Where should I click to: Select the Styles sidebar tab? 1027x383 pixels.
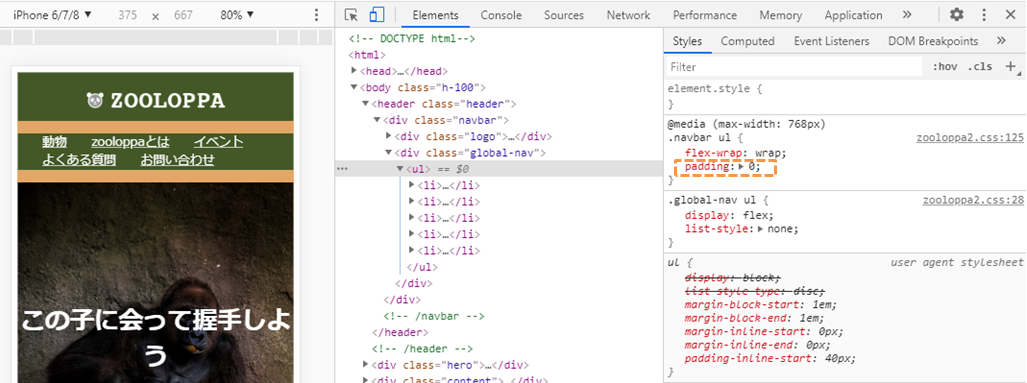(x=687, y=41)
